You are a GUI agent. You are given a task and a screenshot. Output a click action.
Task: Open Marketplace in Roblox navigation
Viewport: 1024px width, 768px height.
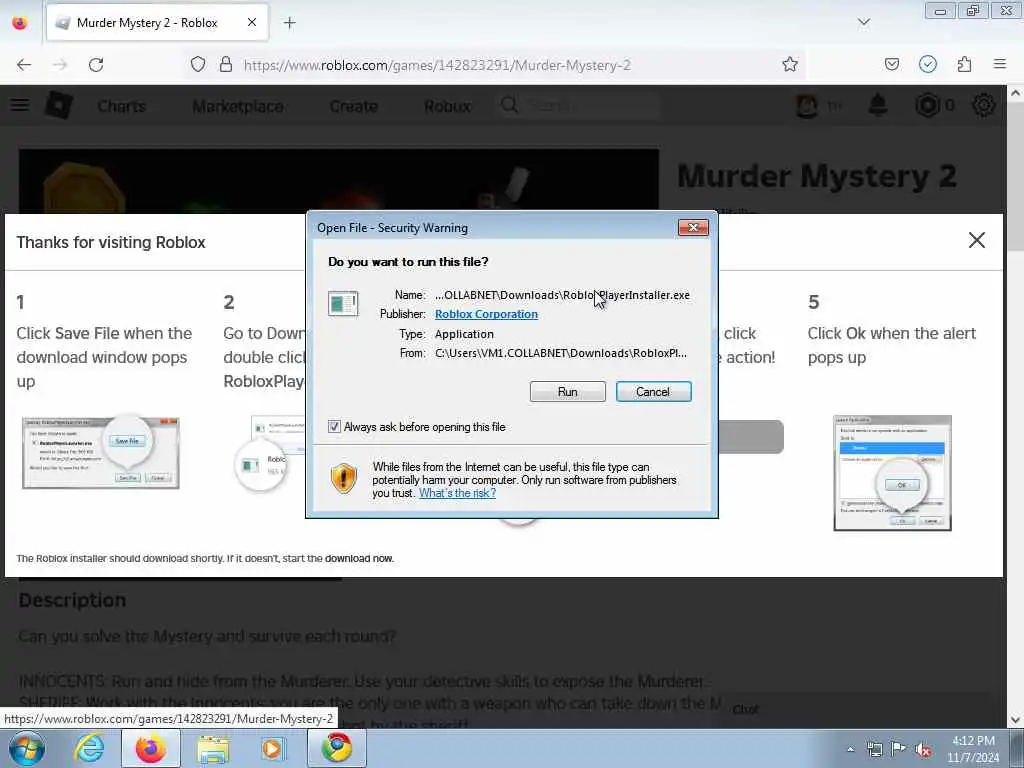[238, 106]
